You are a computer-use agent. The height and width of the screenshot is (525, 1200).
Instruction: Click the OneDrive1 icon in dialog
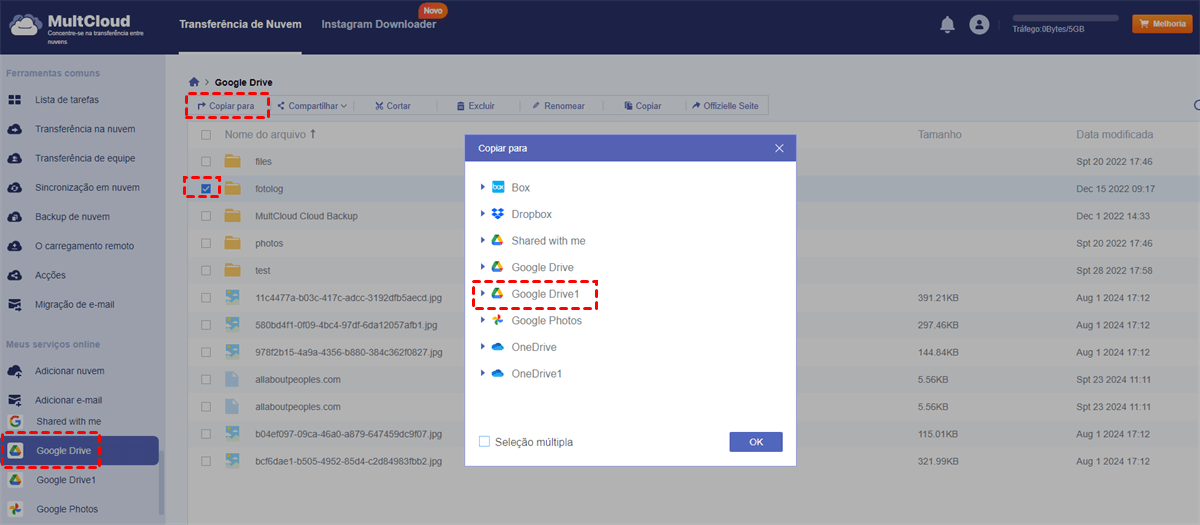[x=497, y=373]
